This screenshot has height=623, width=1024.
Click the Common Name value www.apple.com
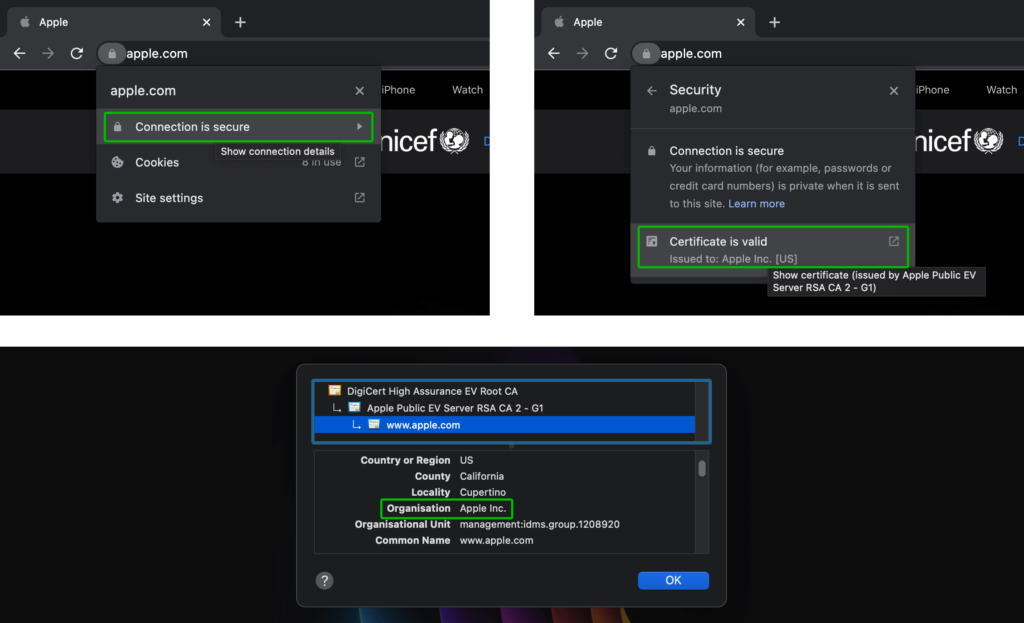pos(496,541)
